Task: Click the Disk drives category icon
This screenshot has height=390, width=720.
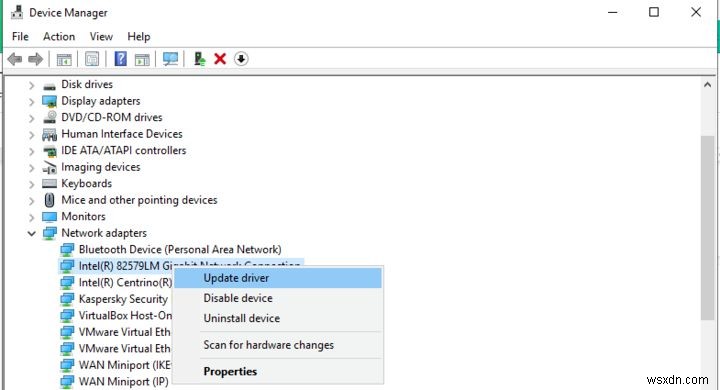Action: 50,85
